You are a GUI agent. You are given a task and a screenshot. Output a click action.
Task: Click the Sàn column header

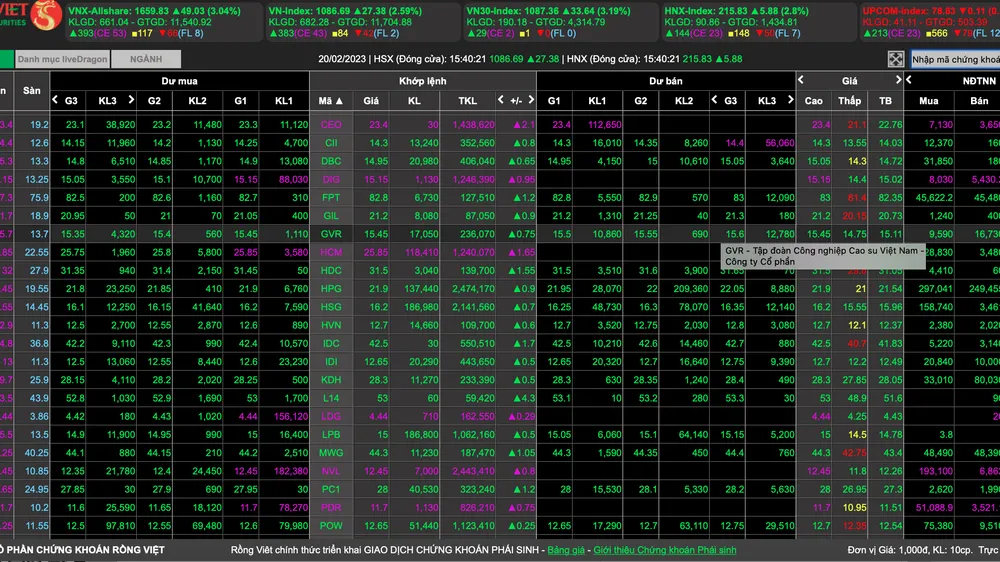click(x=32, y=91)
